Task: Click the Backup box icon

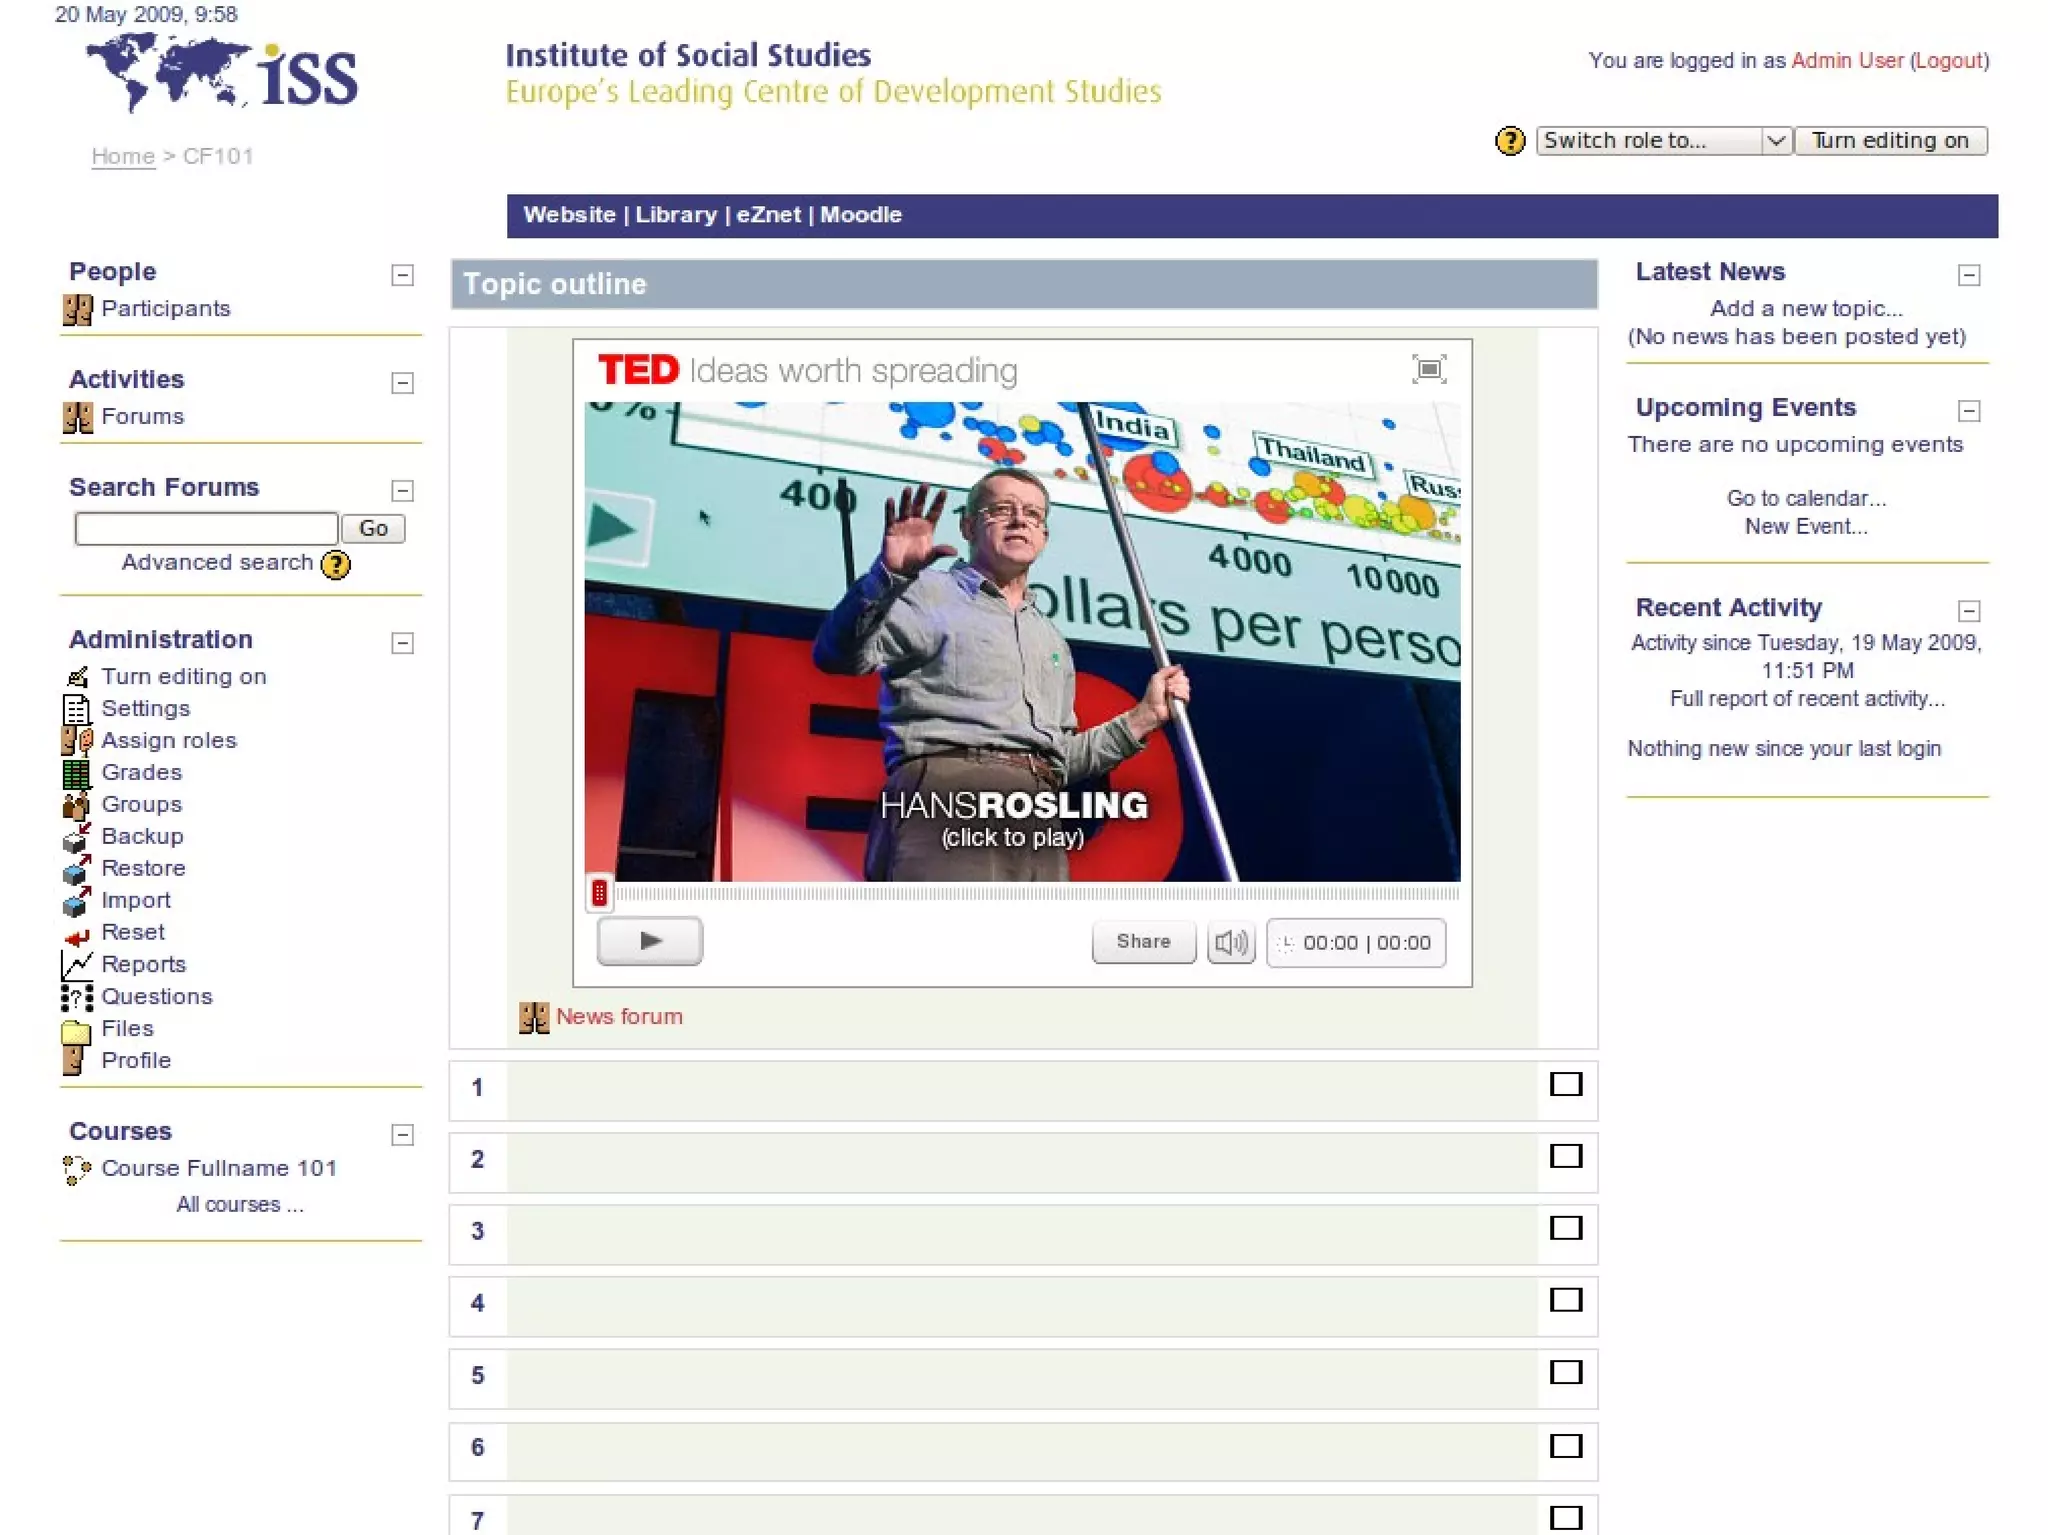Action: pos(77,837)
